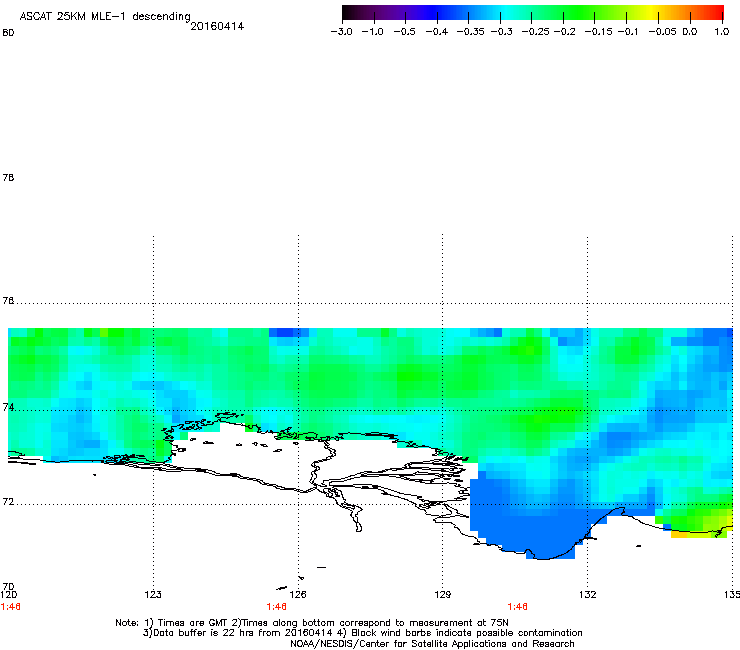
Task: Click the longitude label 123
Action: click(x=153, y=594)
